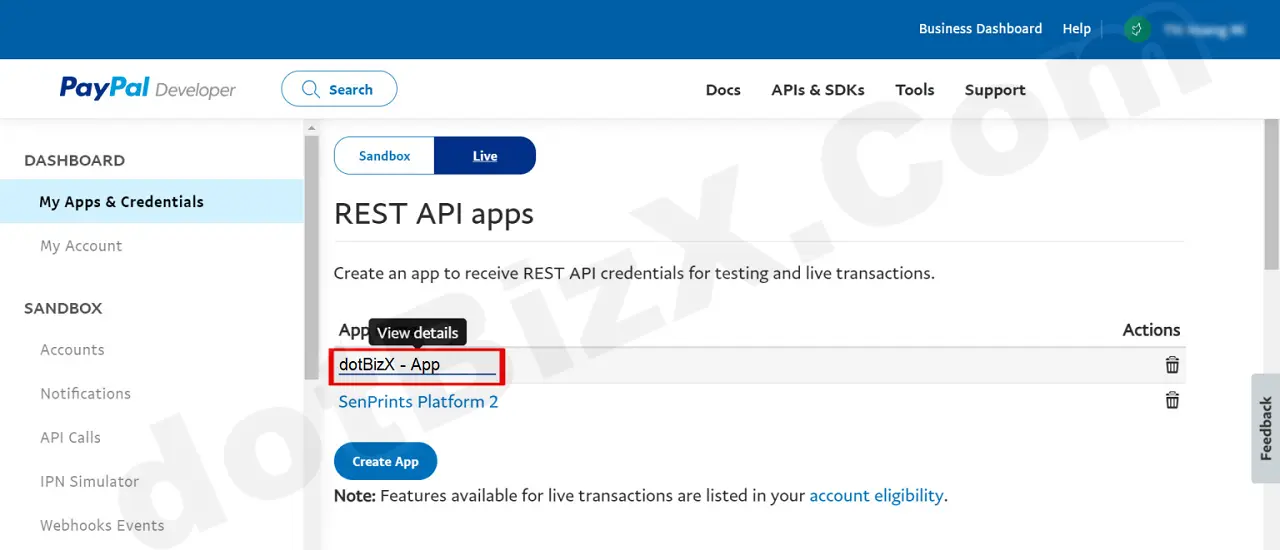
Task: Open Sandbox Notifications
Action: [x=85, y=394]
